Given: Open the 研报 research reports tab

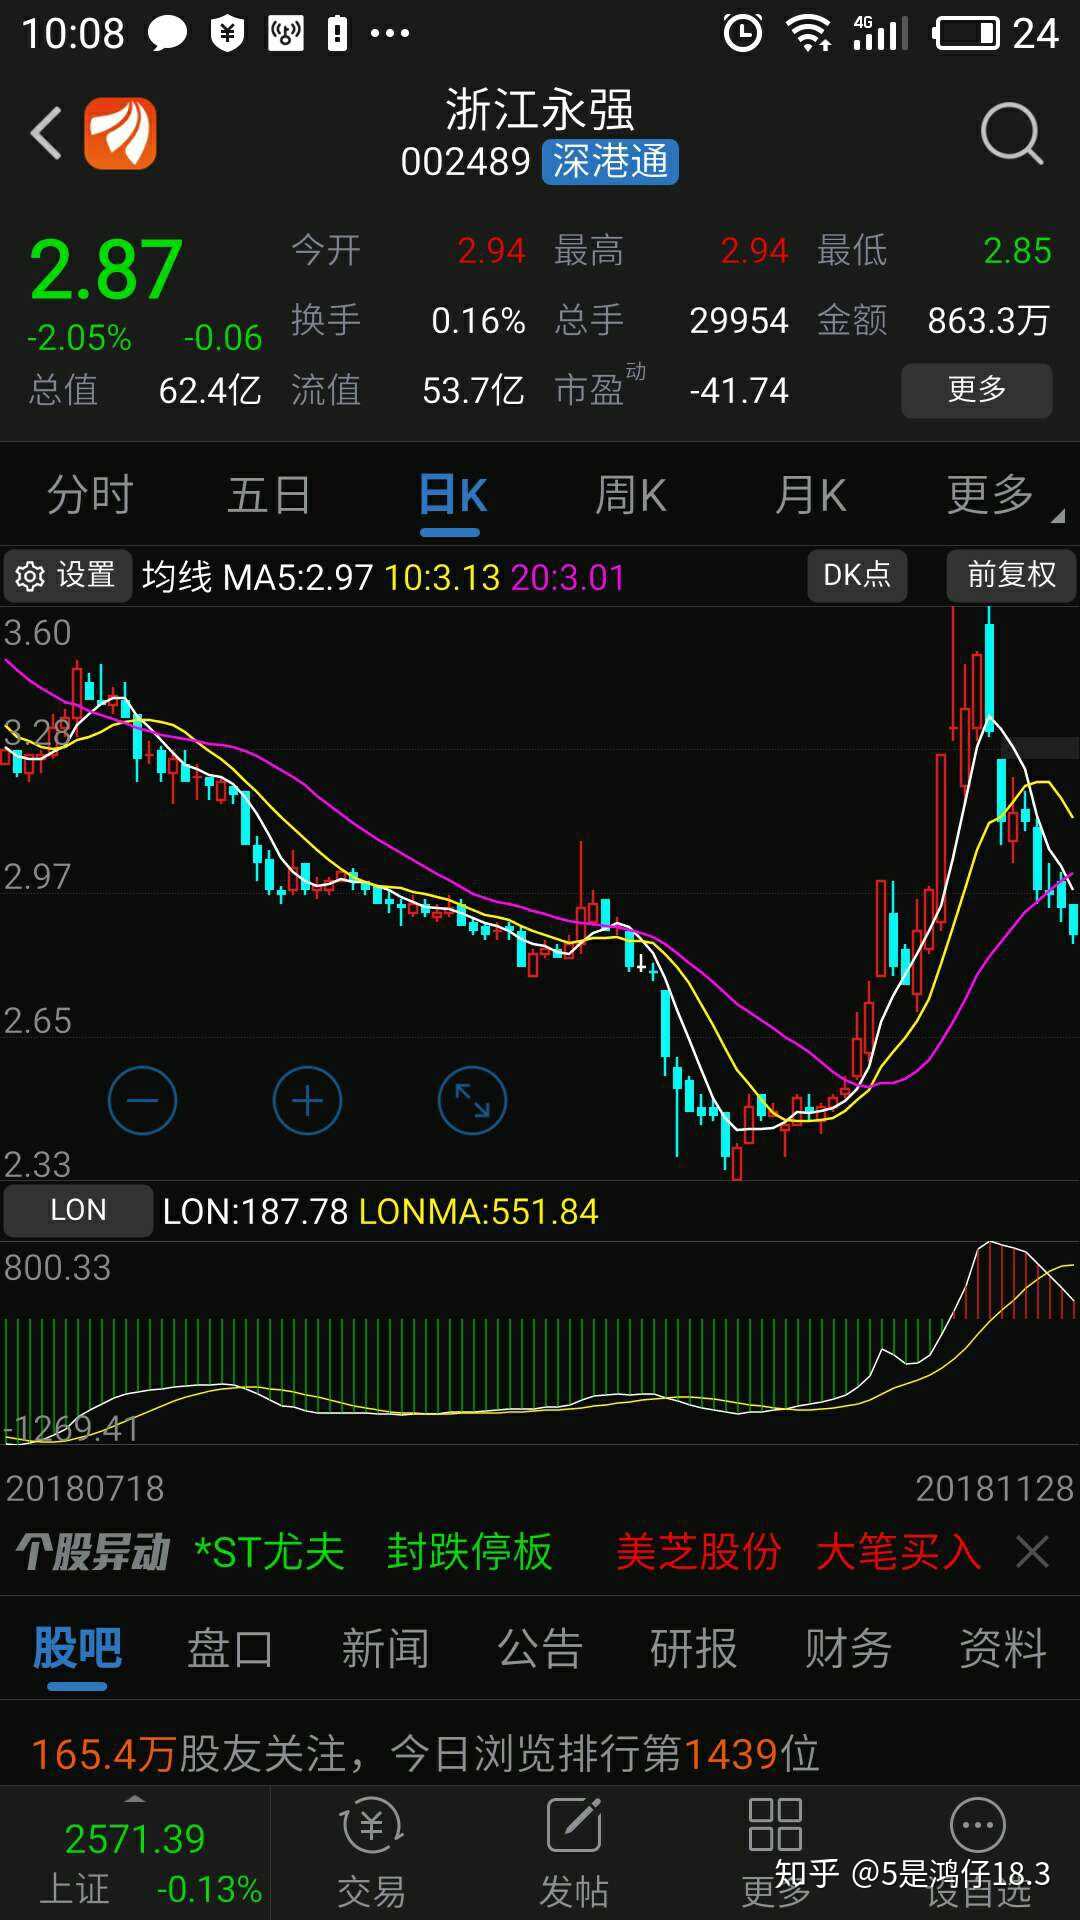Looking at the screenshot, I should [694, 1648].
